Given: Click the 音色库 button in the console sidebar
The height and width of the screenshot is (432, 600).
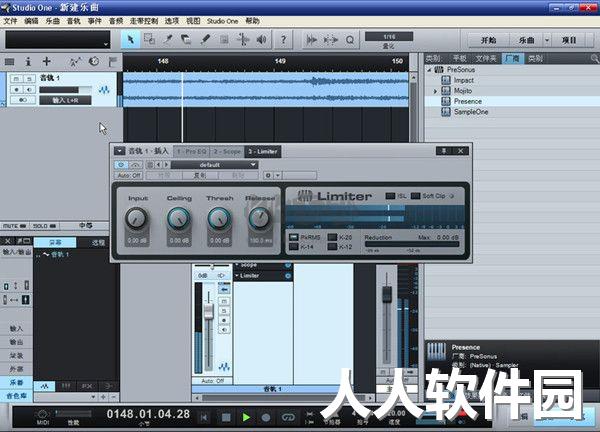Looking at the screenshot, I should click(16, 396).
